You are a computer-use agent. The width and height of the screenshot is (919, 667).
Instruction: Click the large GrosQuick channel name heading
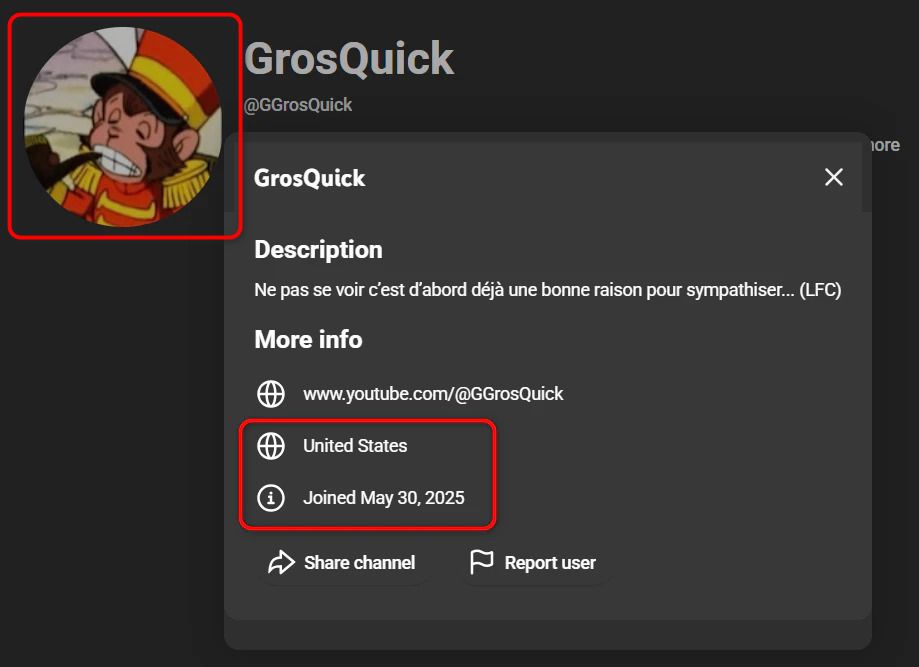(349, 59)
